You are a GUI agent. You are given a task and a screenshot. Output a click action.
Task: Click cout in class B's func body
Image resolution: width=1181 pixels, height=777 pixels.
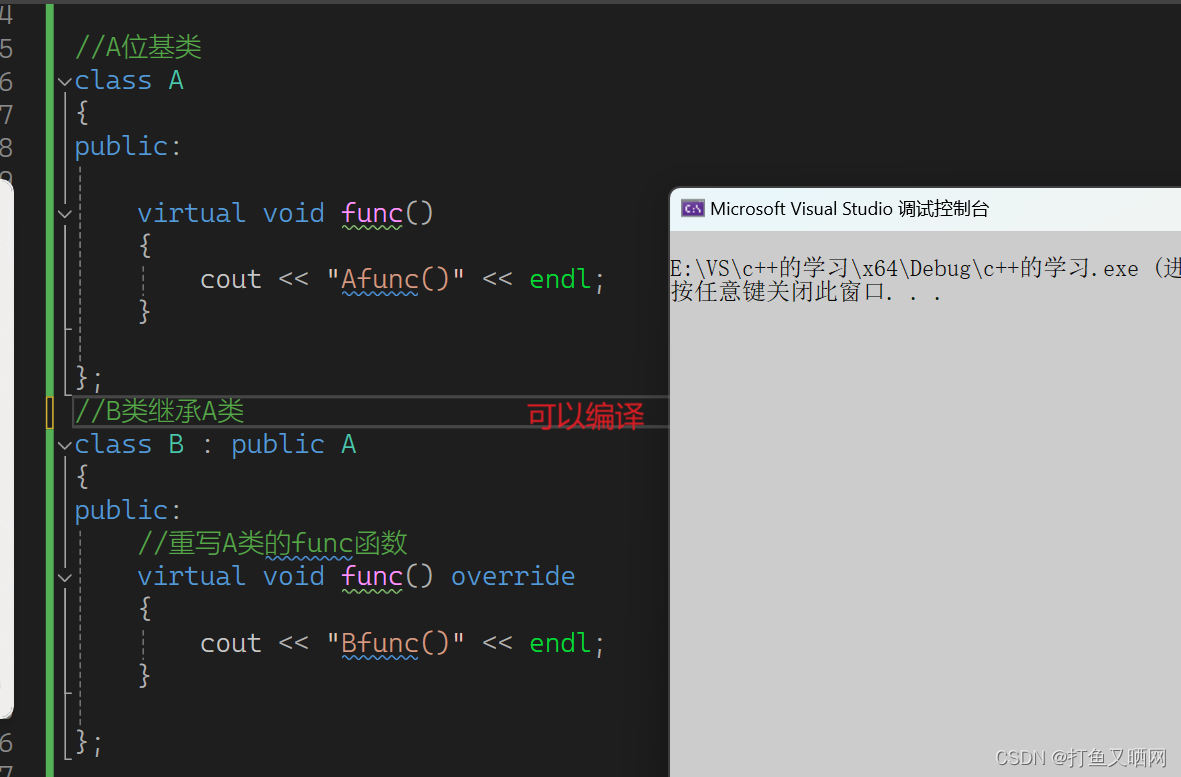pyautogui.click(x=230, y=643)
